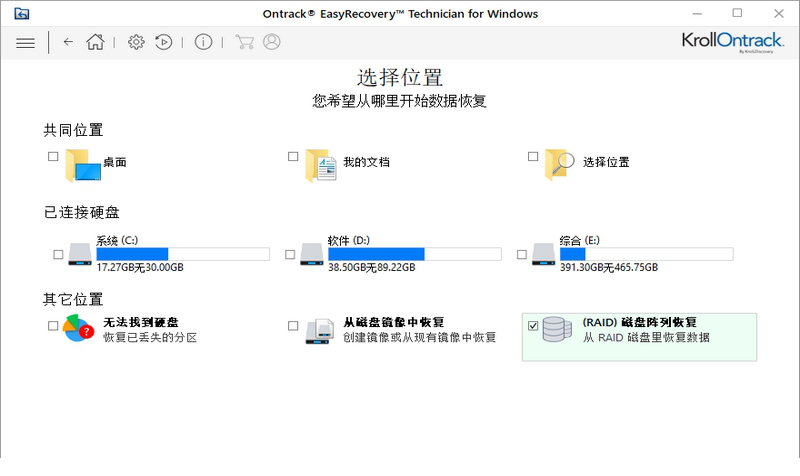The image size is (800, 476).
Task: Click the 综合 (E:) drive icon
Action: coord(543,254)
